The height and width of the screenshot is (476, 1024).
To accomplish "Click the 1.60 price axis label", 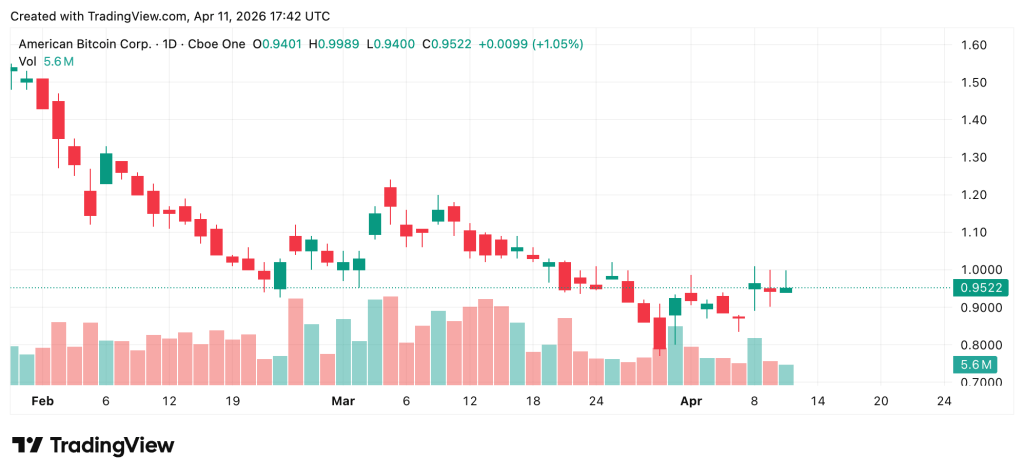I will [974, 45].
